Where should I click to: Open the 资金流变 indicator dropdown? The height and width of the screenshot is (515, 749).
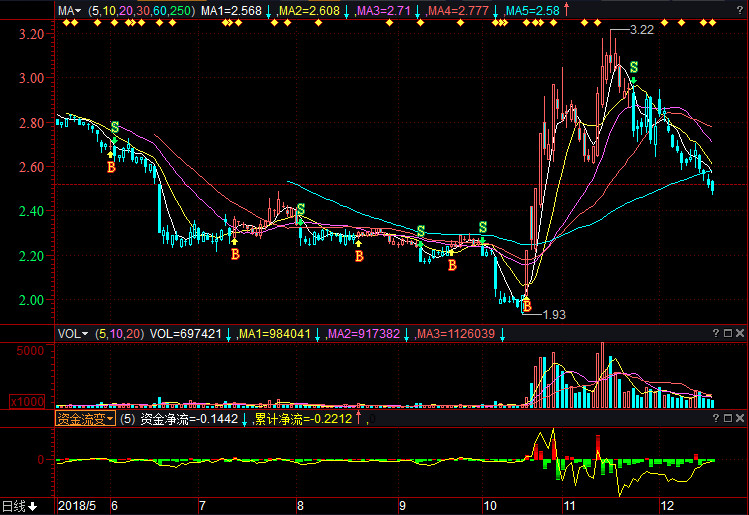point(85,419)
